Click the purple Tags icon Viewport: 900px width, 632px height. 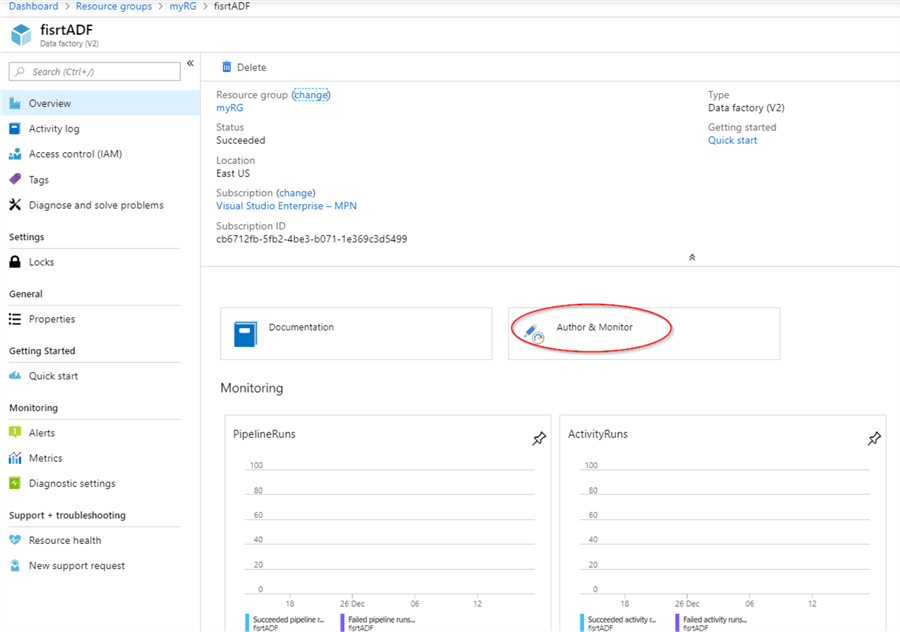click(x=15, y=179)
